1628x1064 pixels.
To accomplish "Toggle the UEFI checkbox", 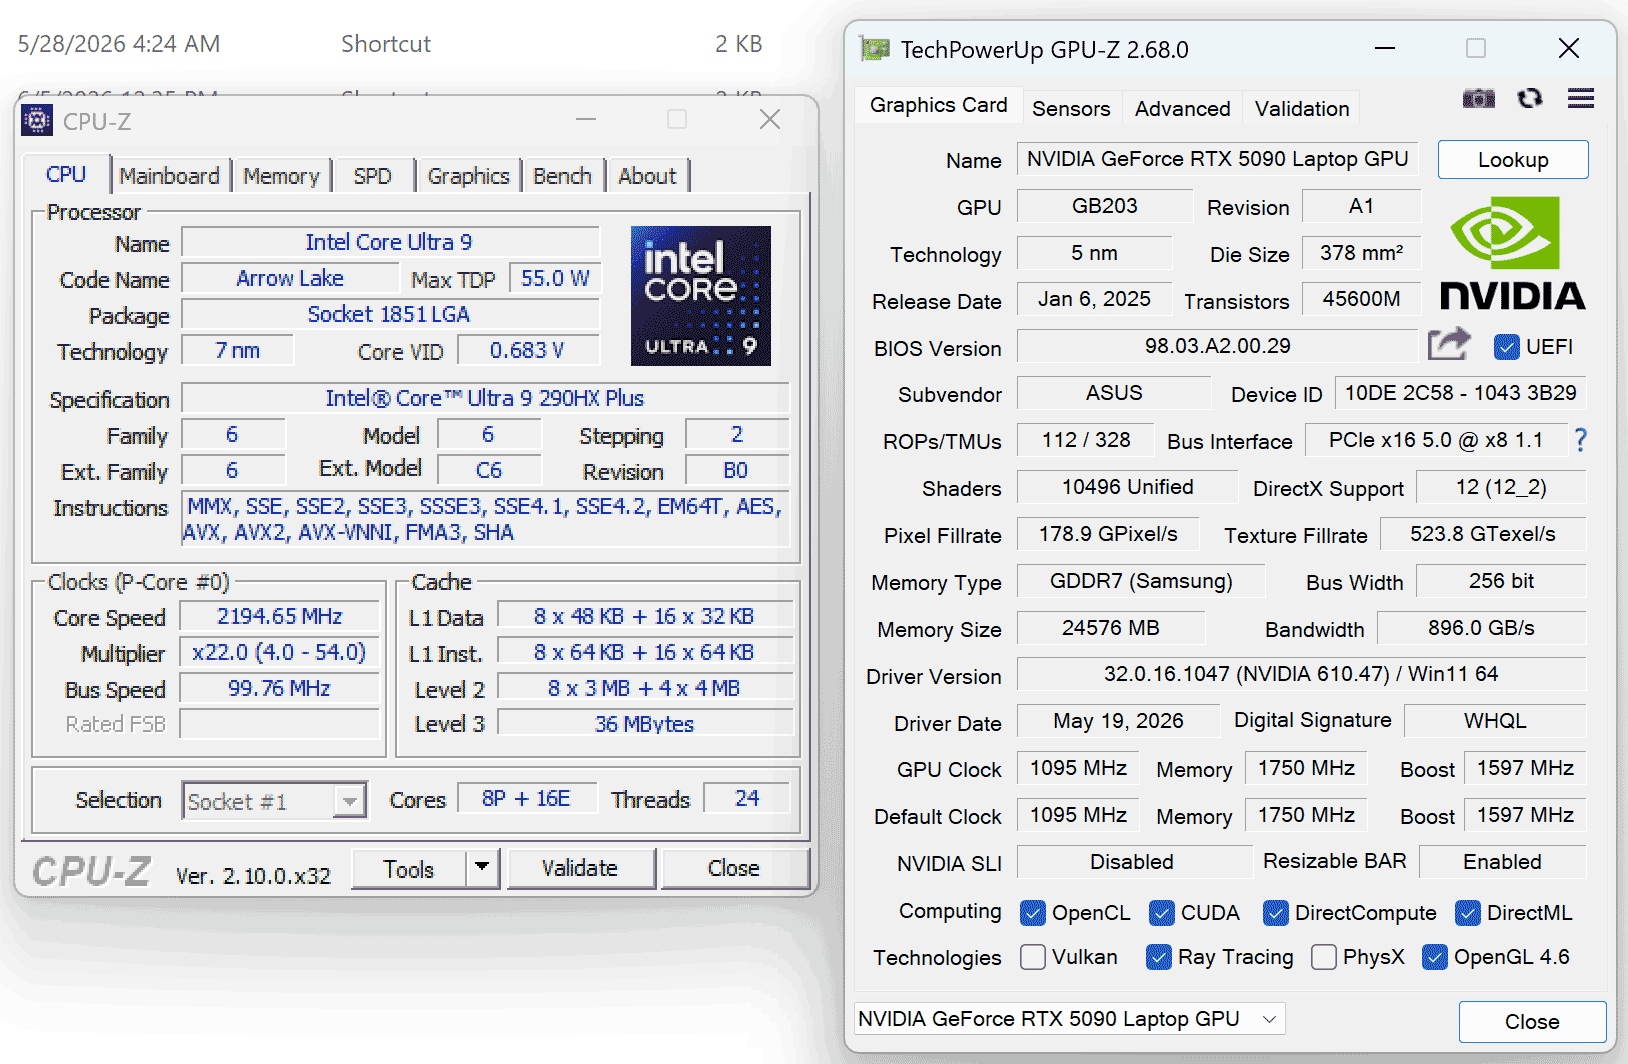I will (x=1506, y=347).
